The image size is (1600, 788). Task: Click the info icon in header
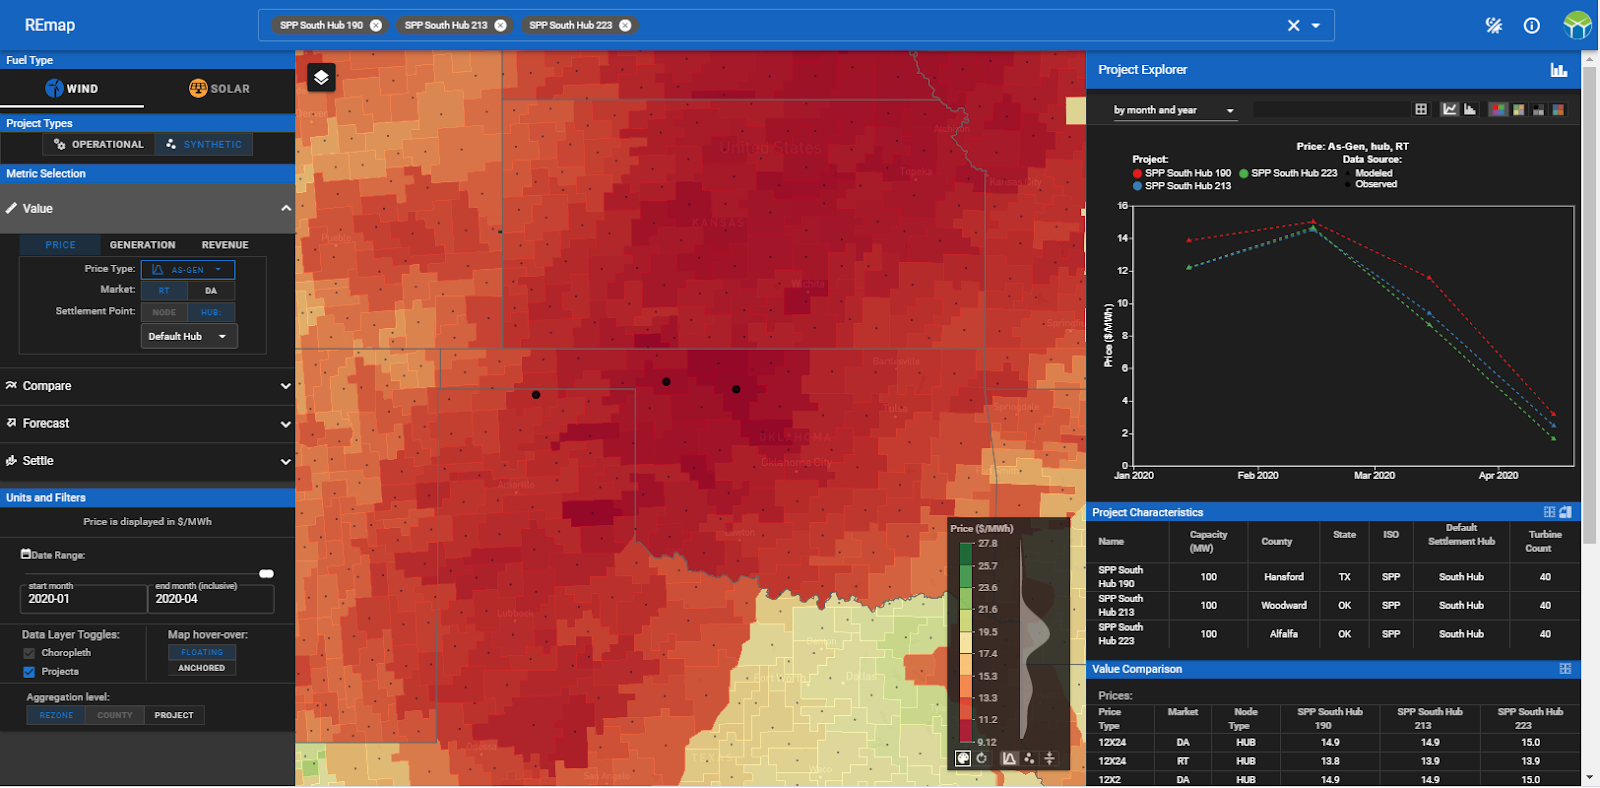[x=1531, y=26]
